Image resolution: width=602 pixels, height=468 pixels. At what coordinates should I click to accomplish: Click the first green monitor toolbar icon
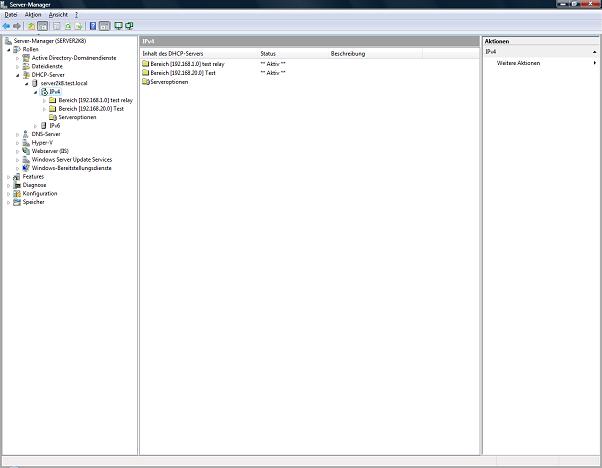[119, 26]
